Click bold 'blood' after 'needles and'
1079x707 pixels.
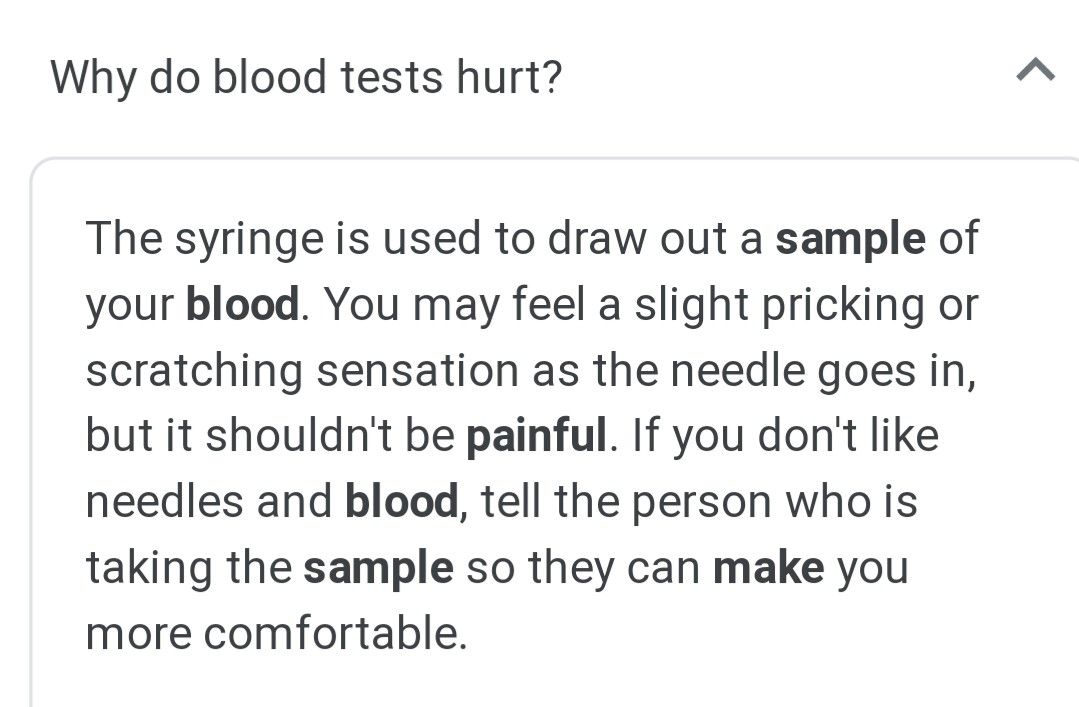tap(401, 501)
